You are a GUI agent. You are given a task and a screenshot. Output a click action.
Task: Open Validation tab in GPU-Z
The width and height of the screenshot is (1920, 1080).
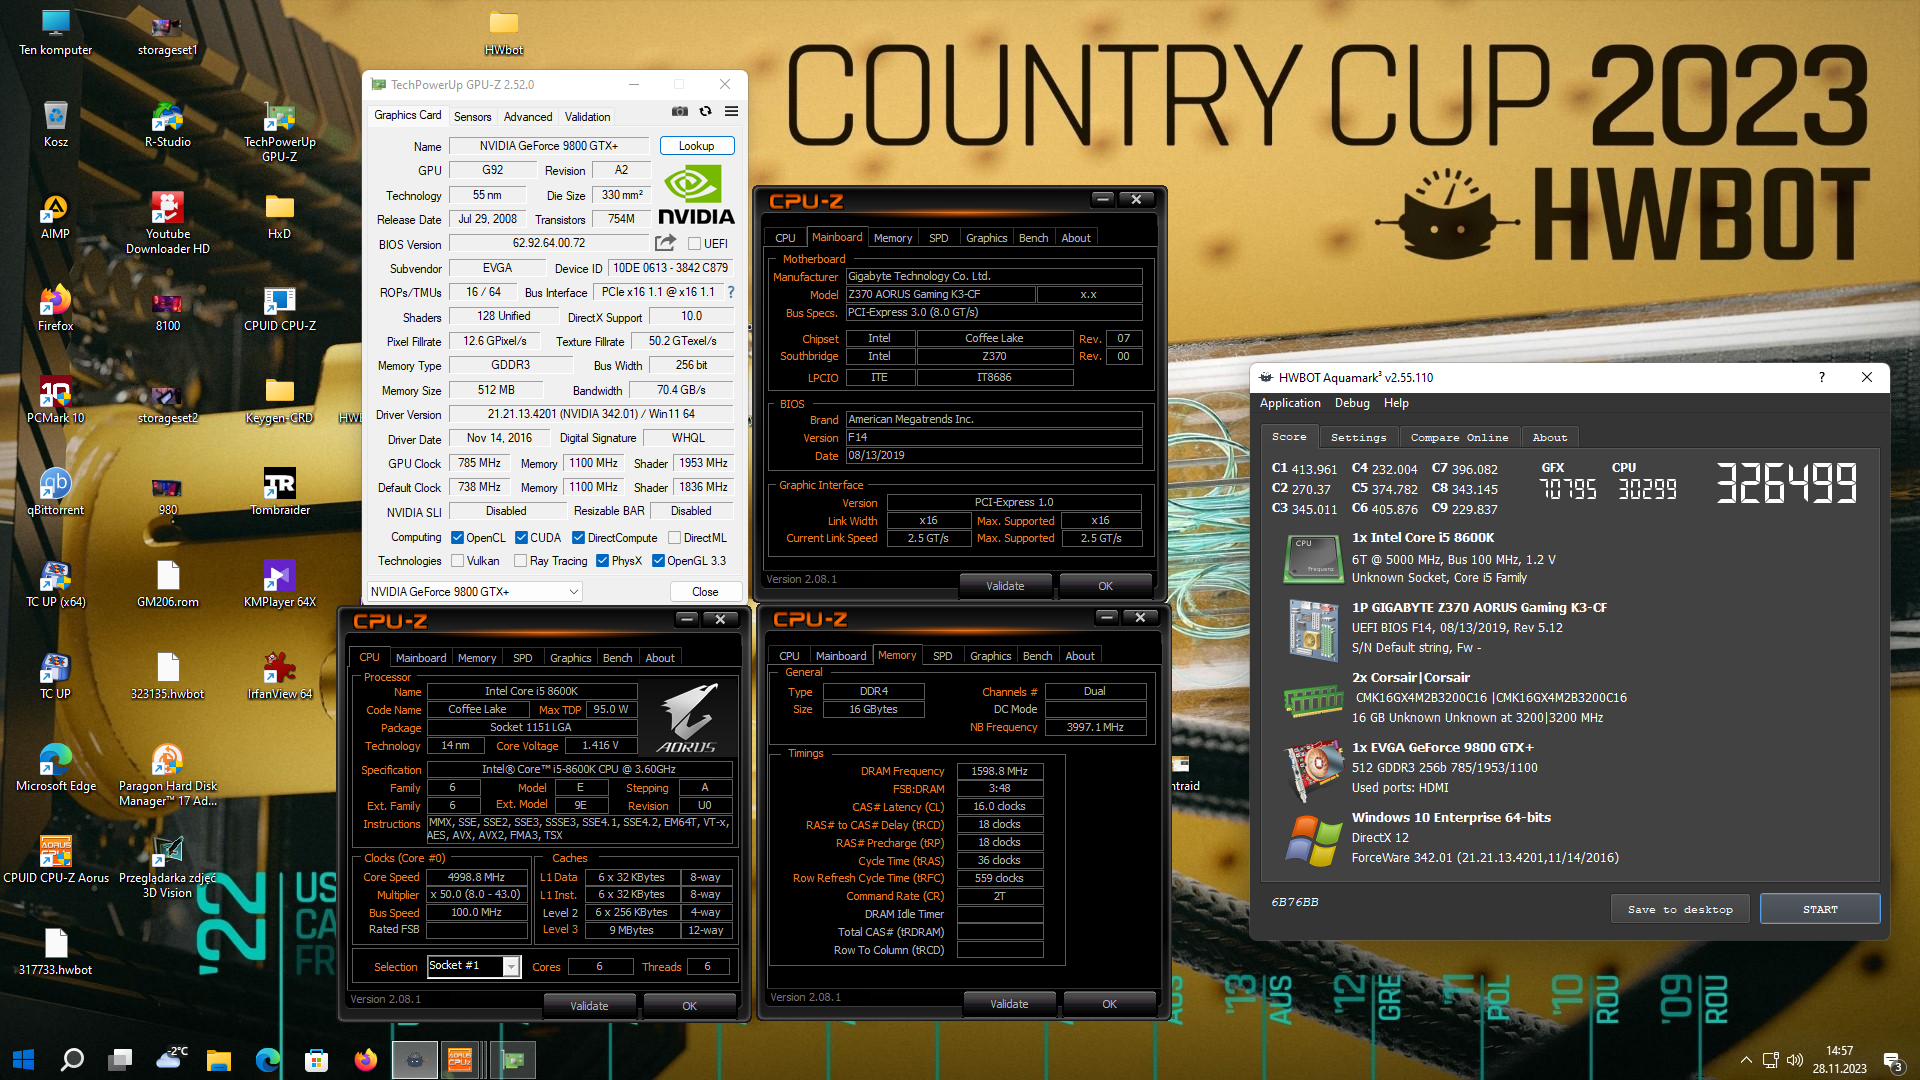pos(587,116)
